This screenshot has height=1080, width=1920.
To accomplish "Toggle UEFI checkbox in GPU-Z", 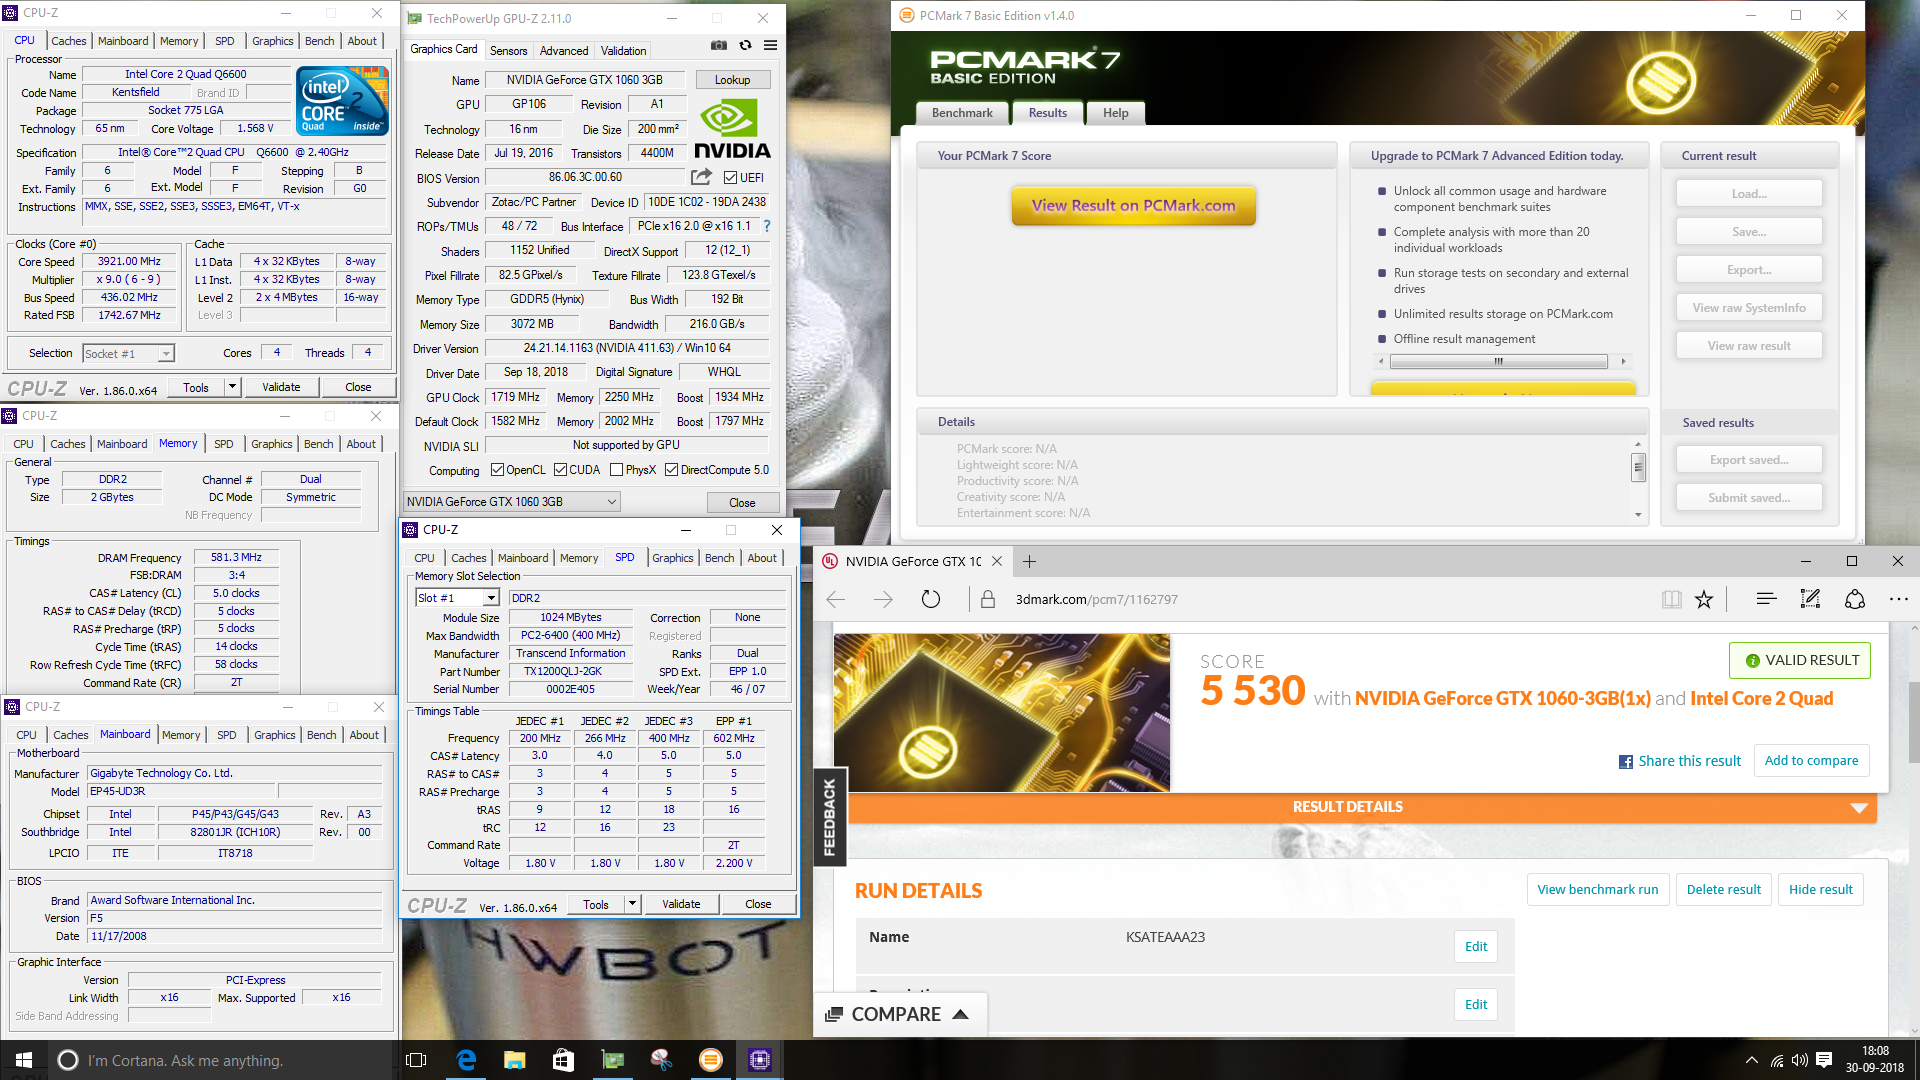I will point(731,178).
